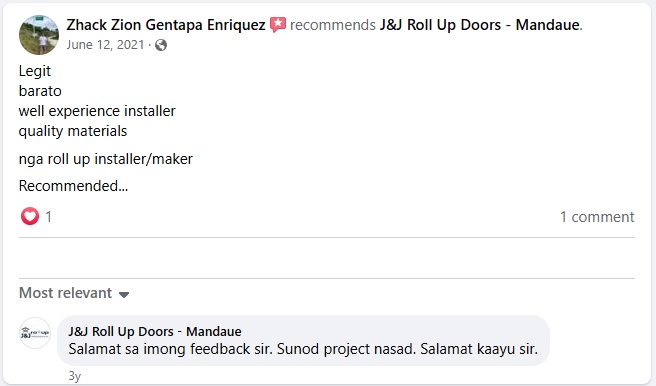Click the word recommends in post header
This screenshot has height=386, width=656.
pyautogui.click(x=333, y=25)
